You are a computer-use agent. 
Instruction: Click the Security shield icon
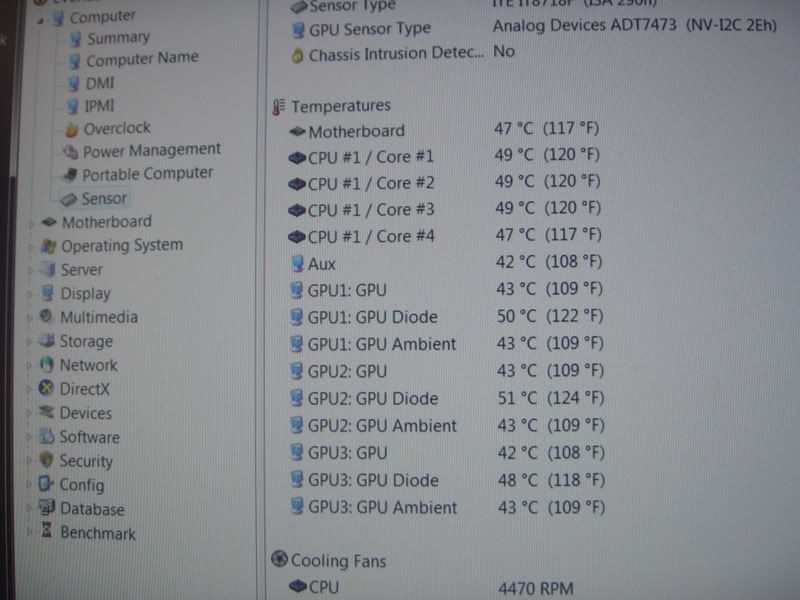pyautogui.click(x=46, y=461)
